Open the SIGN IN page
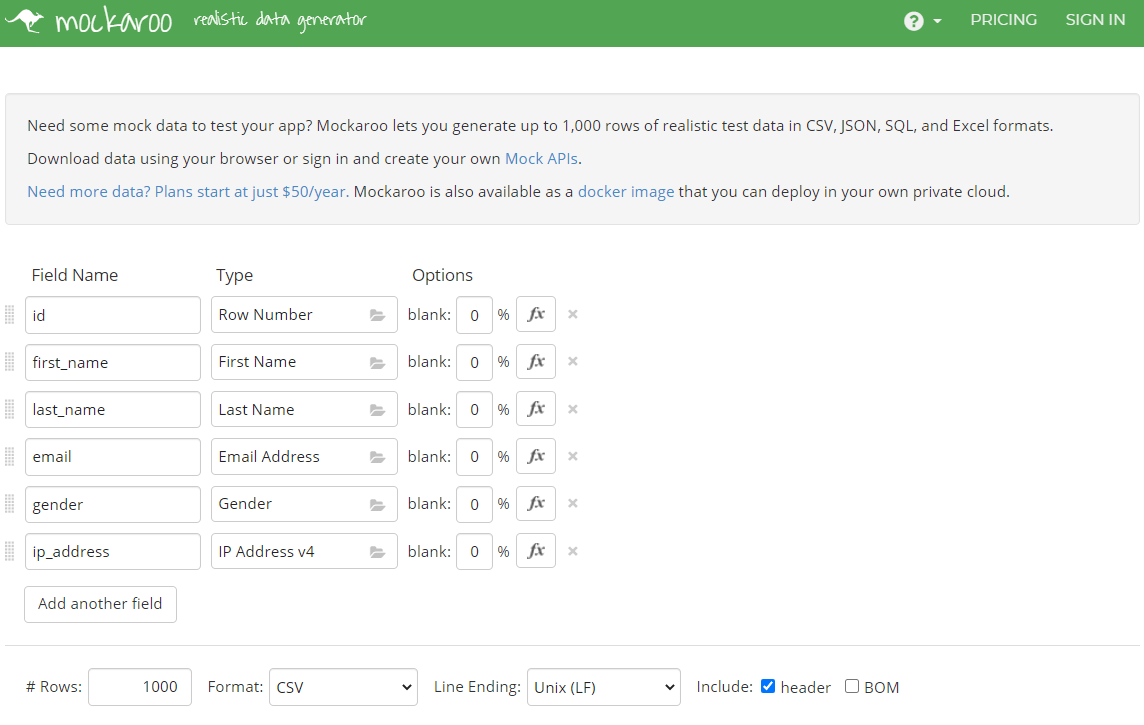 [x=1095, y=20]
